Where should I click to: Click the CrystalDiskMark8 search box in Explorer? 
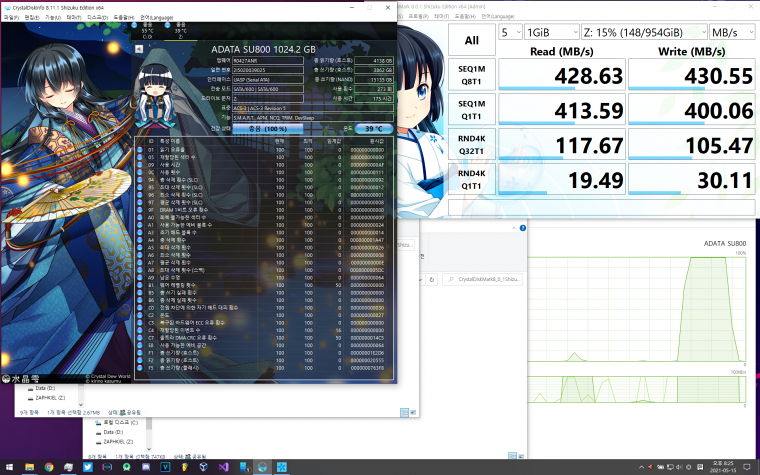[482, 279]
